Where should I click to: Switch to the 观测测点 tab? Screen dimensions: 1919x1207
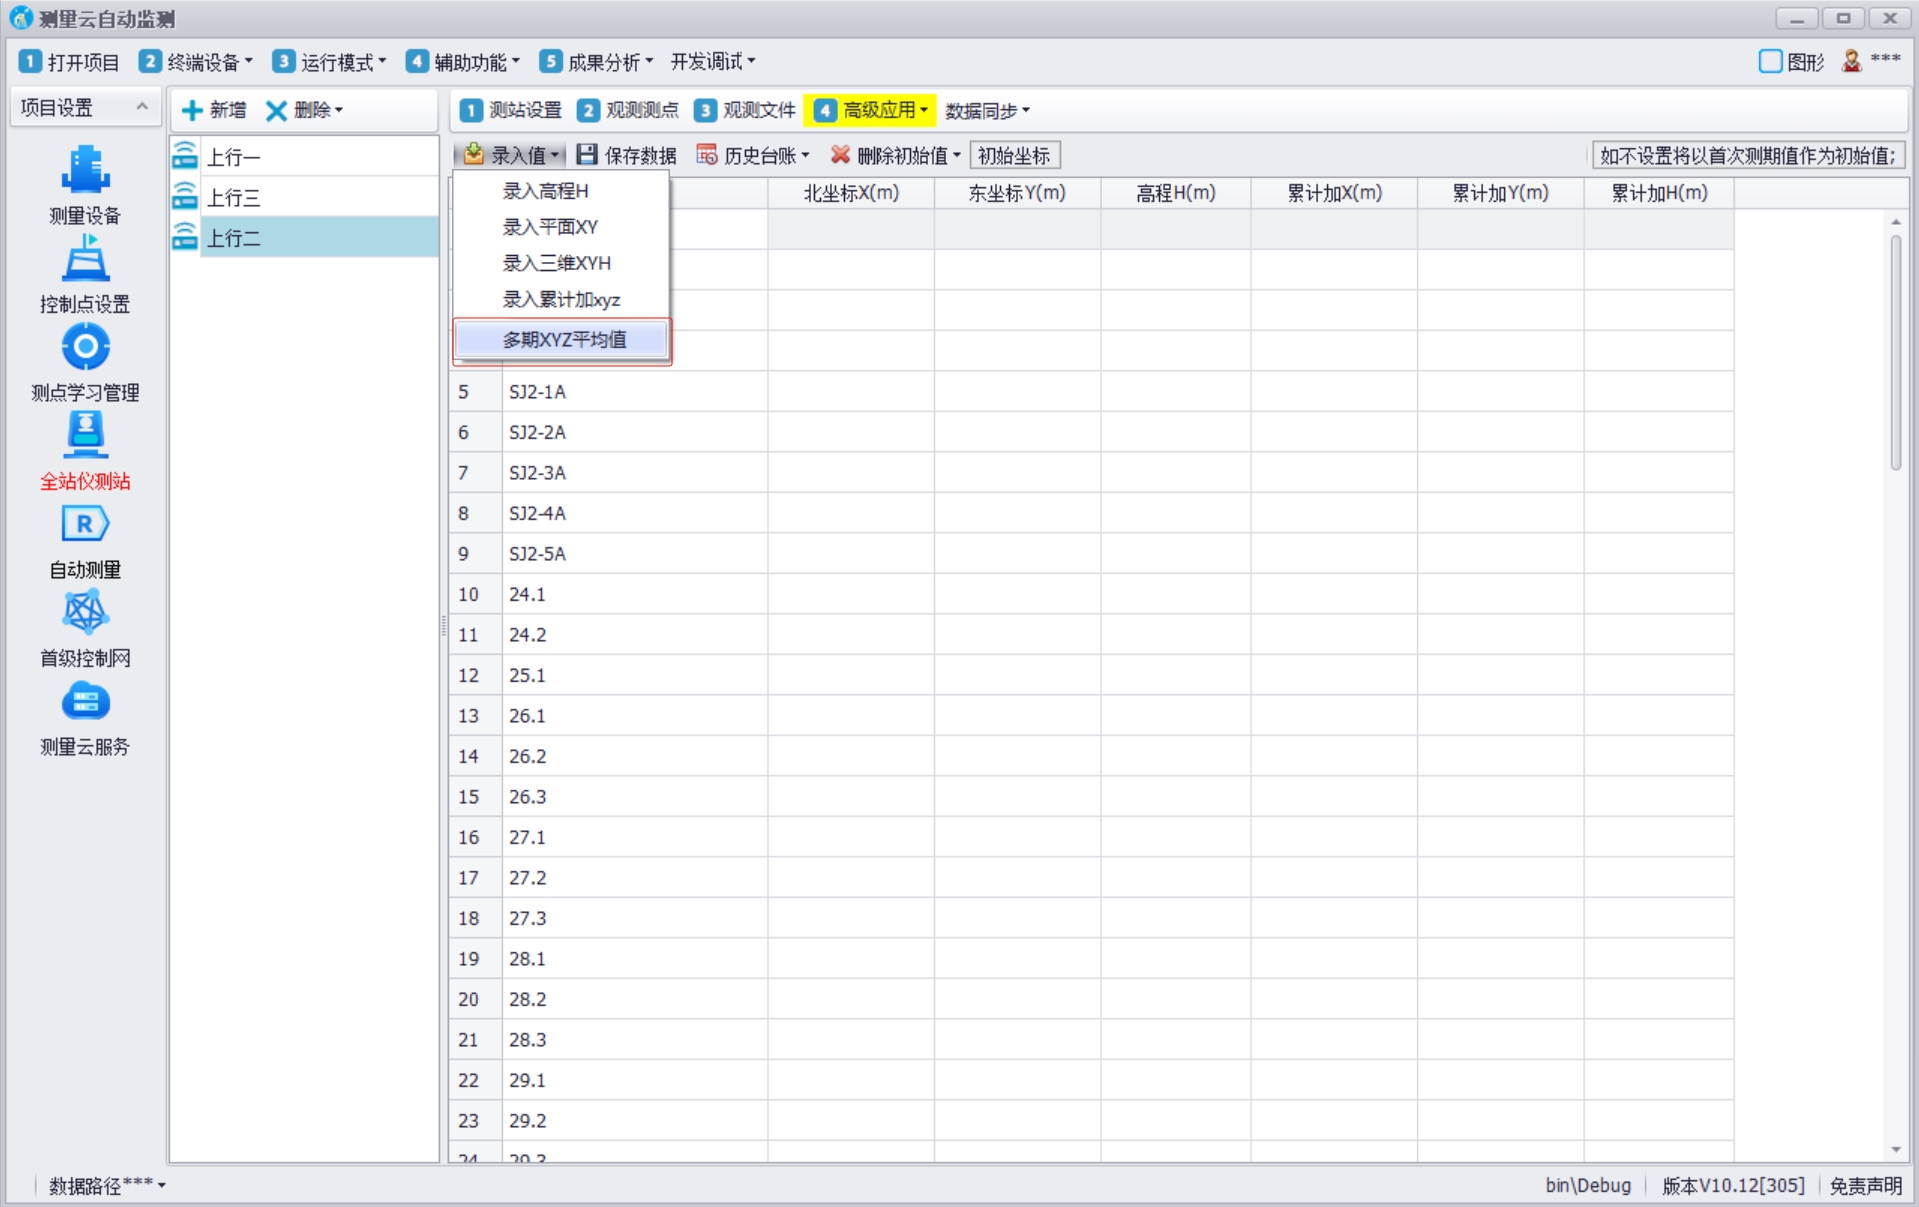tap(629, 111)
